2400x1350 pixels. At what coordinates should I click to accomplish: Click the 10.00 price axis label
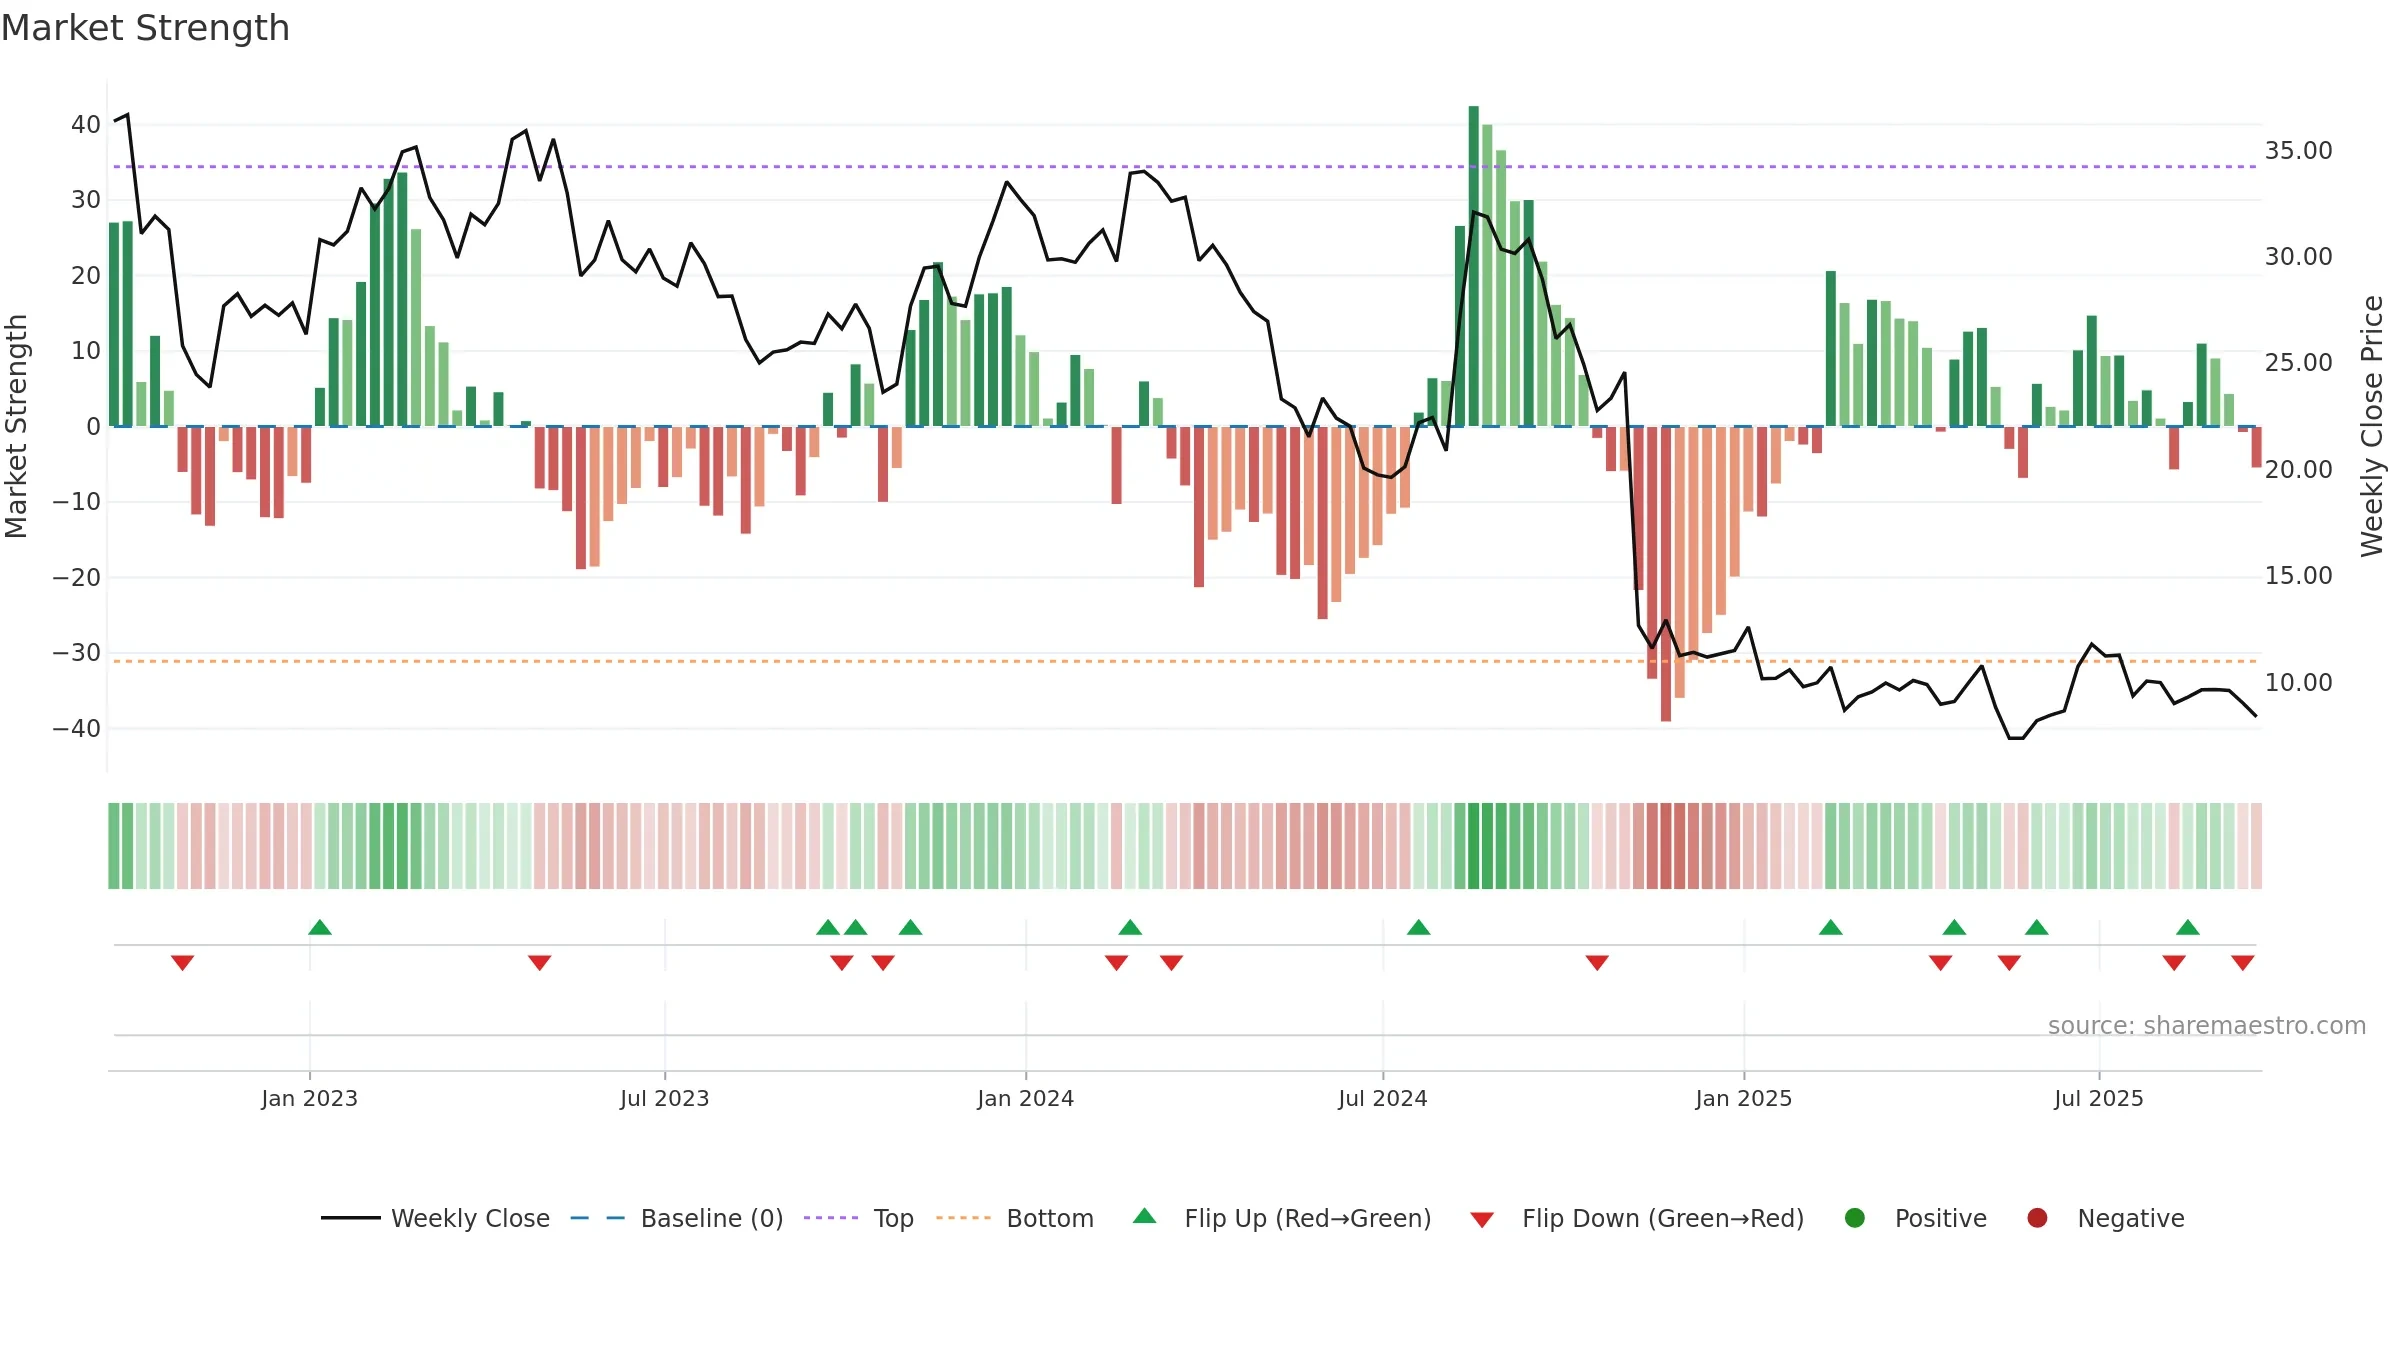[2298, 683]
